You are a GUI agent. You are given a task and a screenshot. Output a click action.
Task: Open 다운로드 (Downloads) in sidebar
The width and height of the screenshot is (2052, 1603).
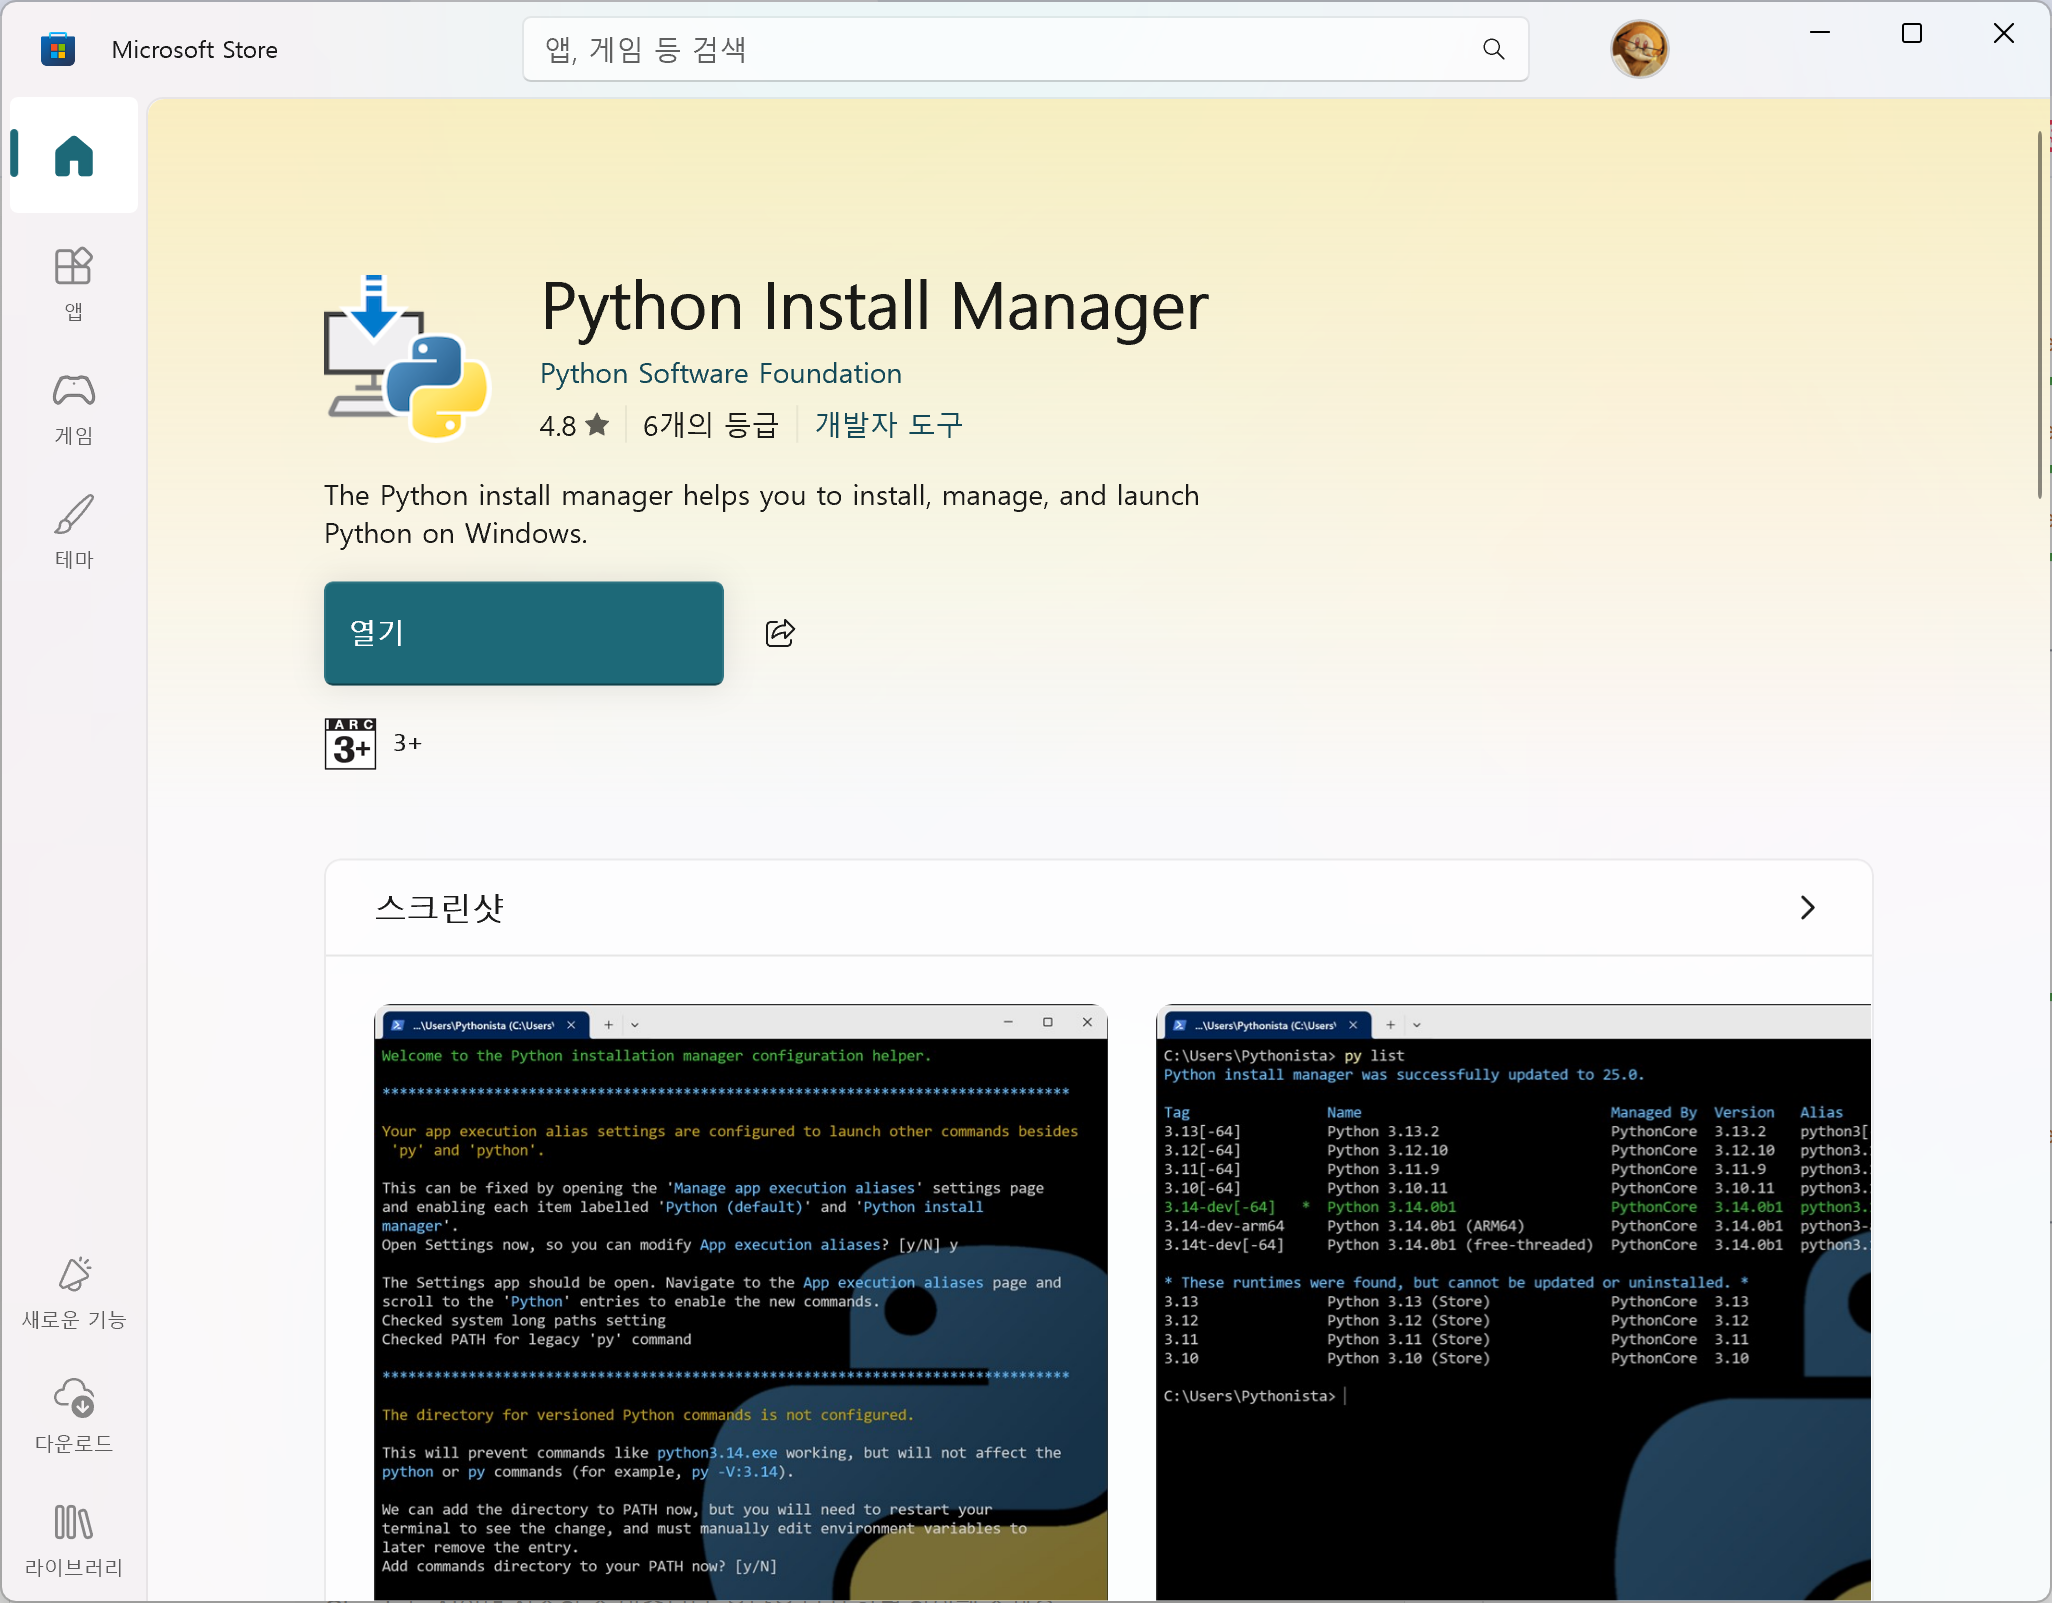coord(74,1416)
